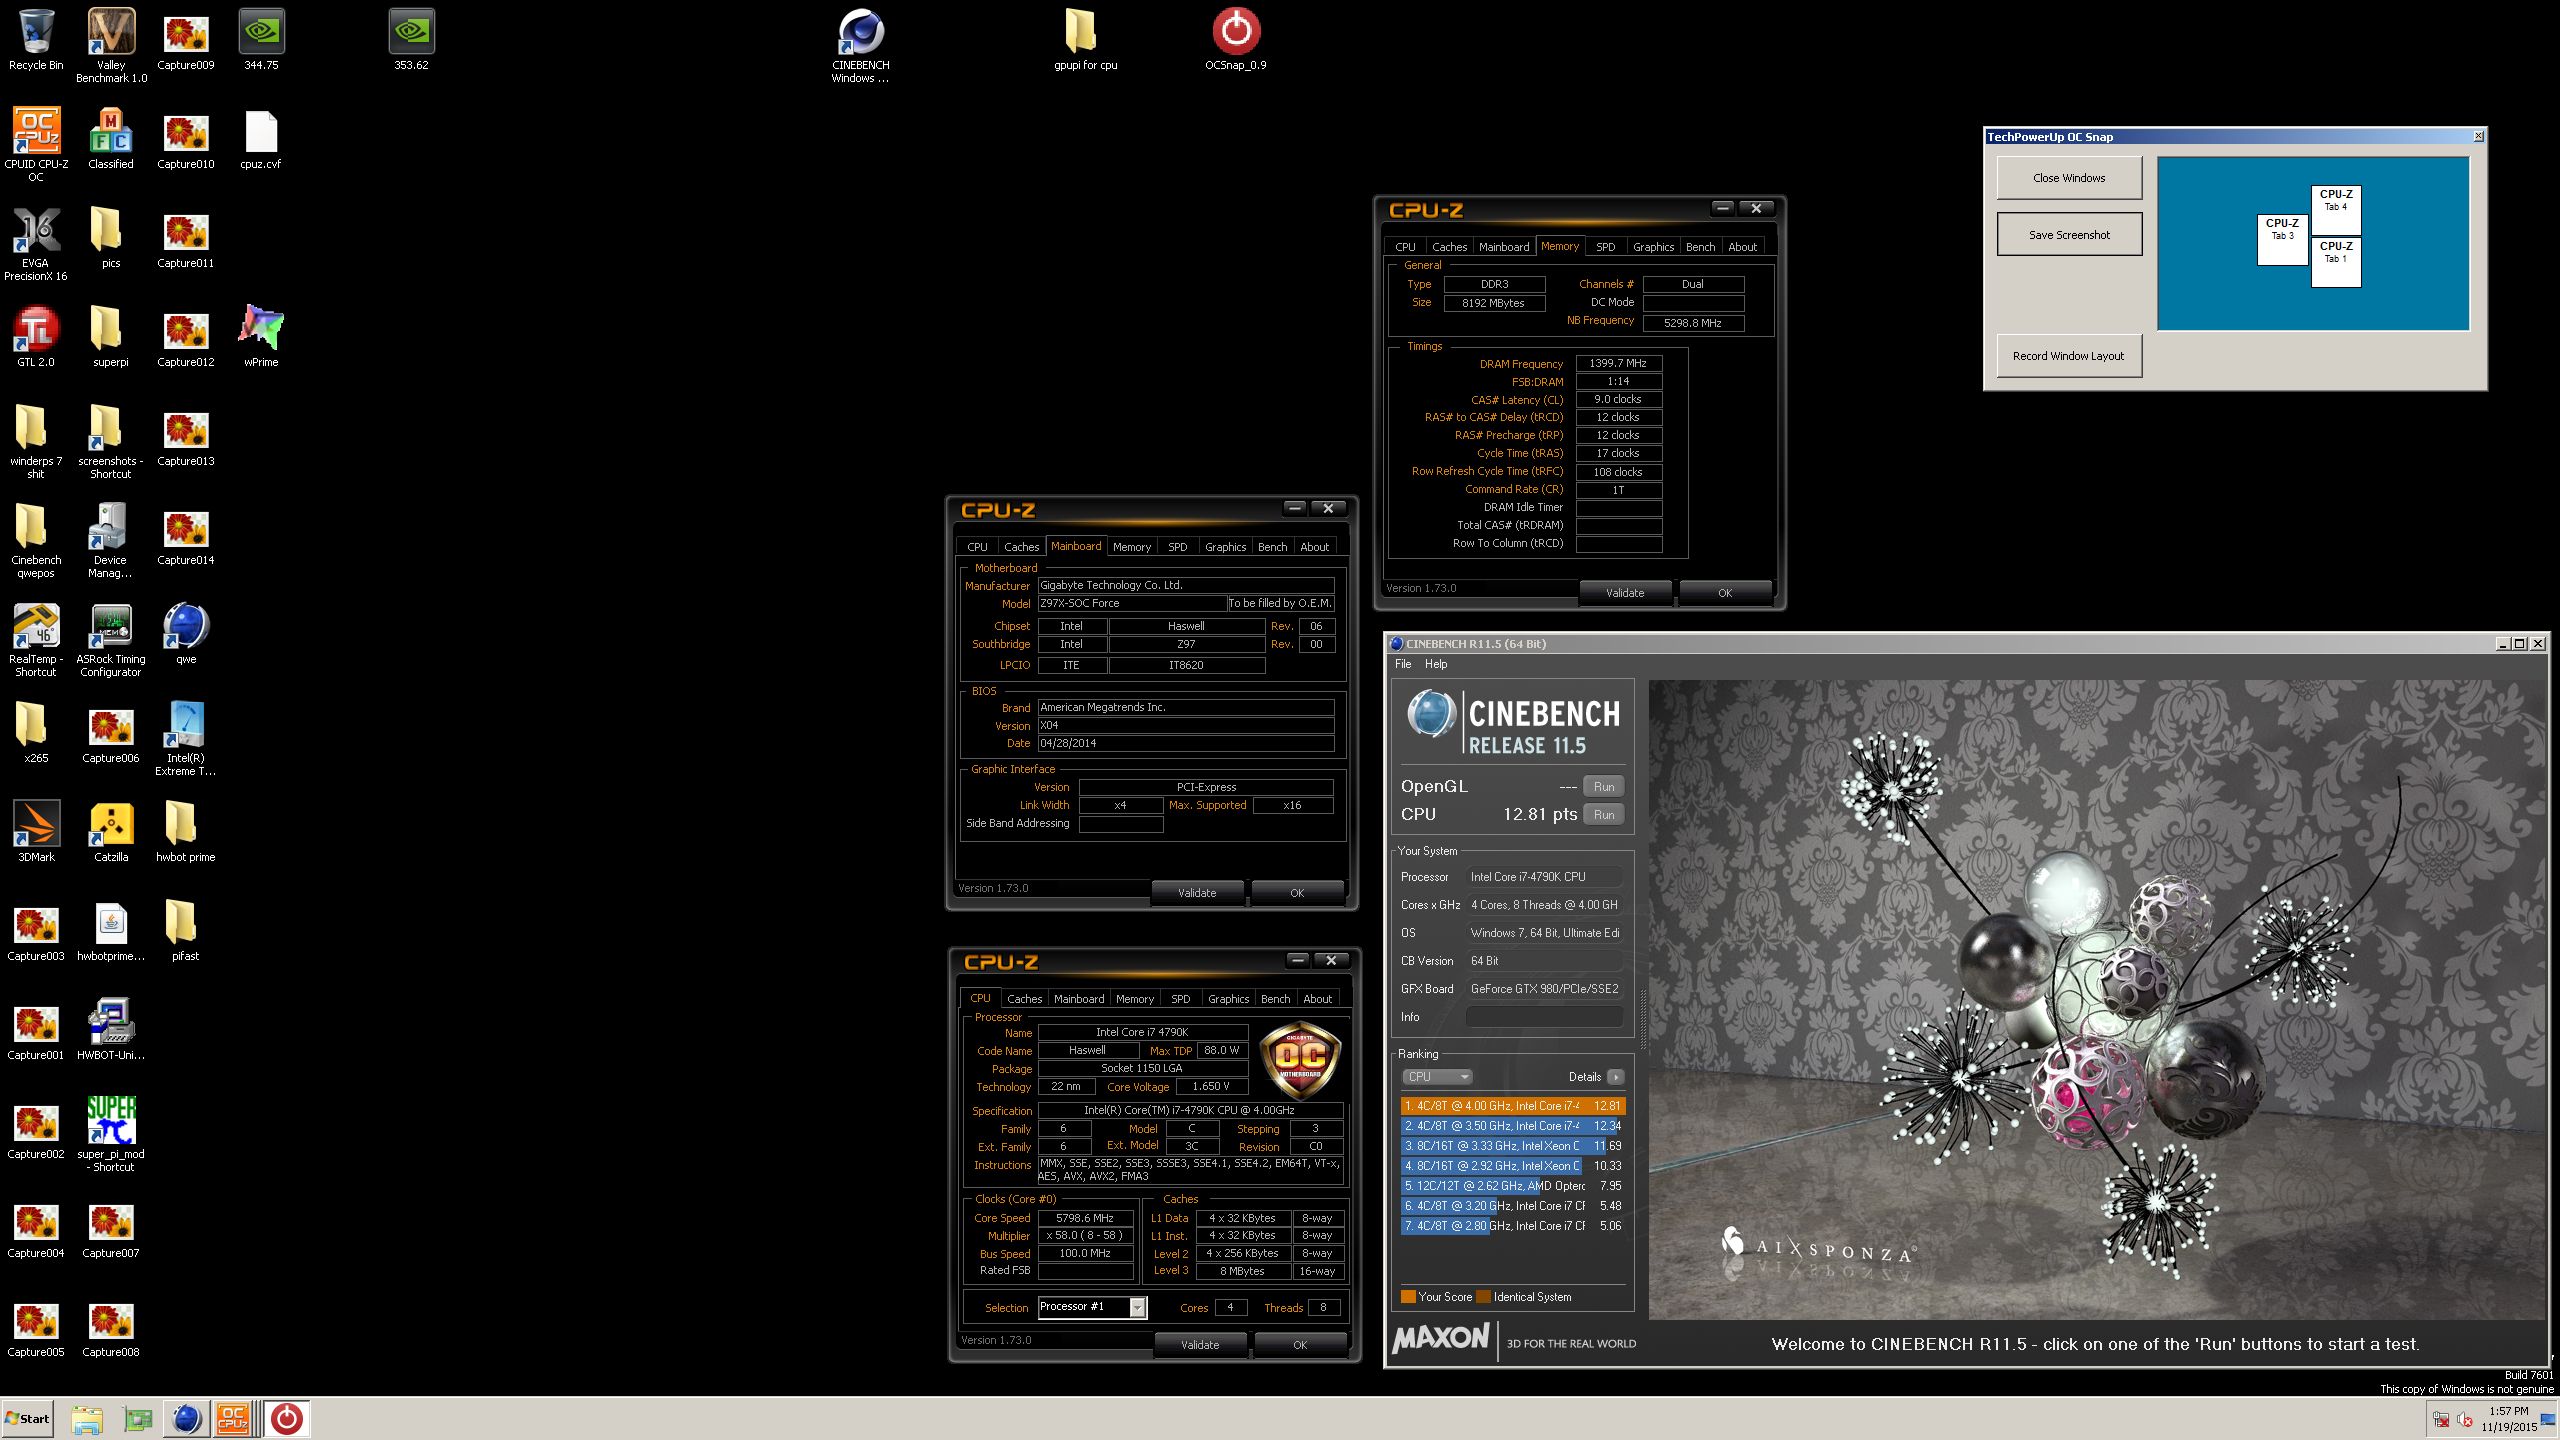Open the Recycle Bin desktop icon
Screen dimensions: 2560x1440
(36, 40)
